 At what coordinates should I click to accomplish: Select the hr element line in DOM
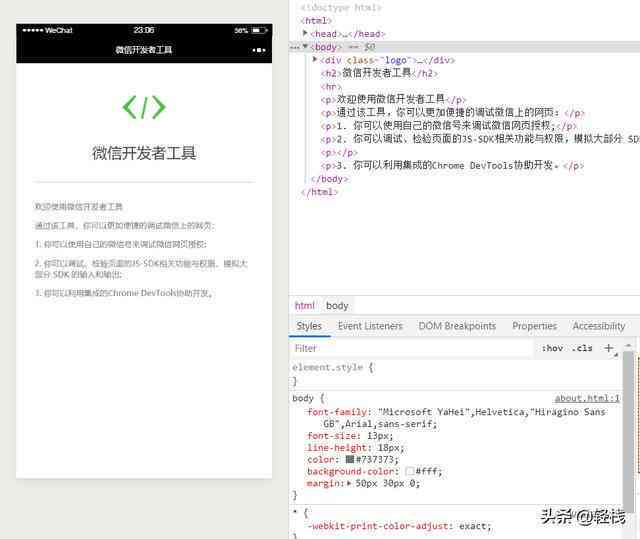(331, 87)
